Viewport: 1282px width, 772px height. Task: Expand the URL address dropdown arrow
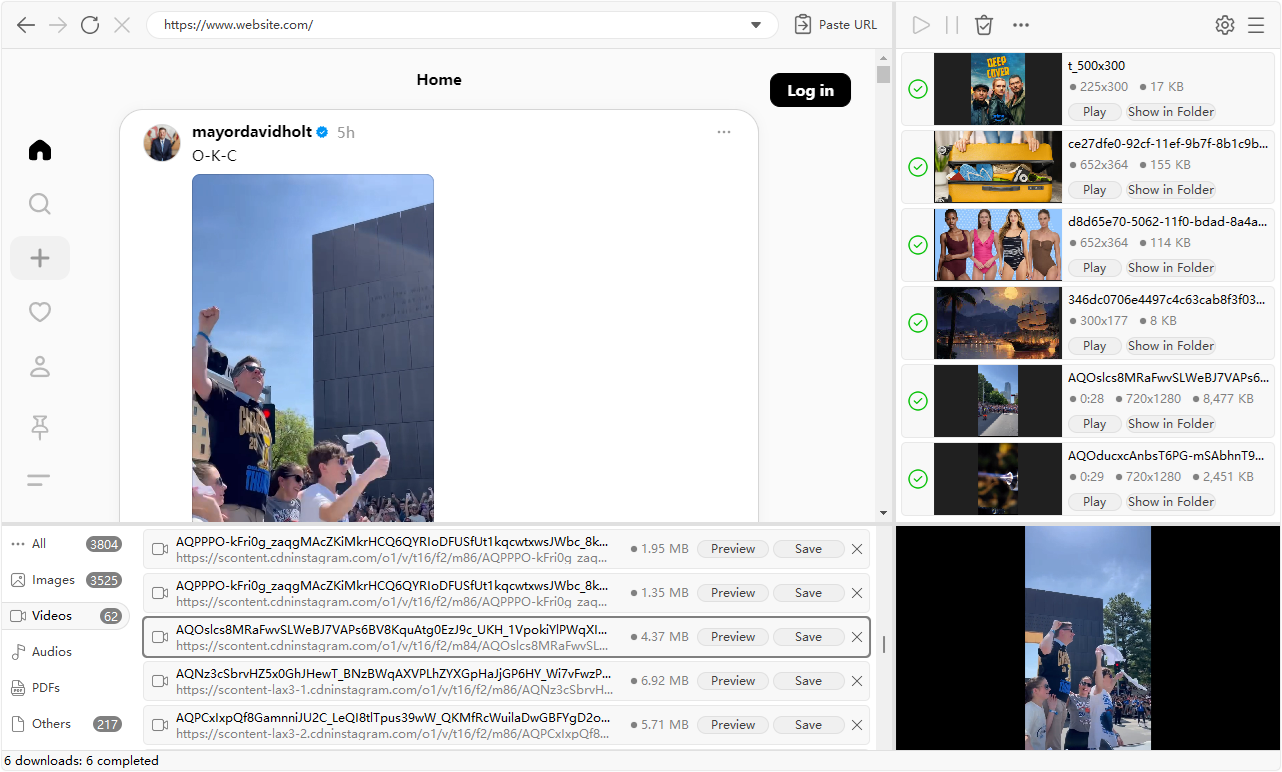point(756,25)
